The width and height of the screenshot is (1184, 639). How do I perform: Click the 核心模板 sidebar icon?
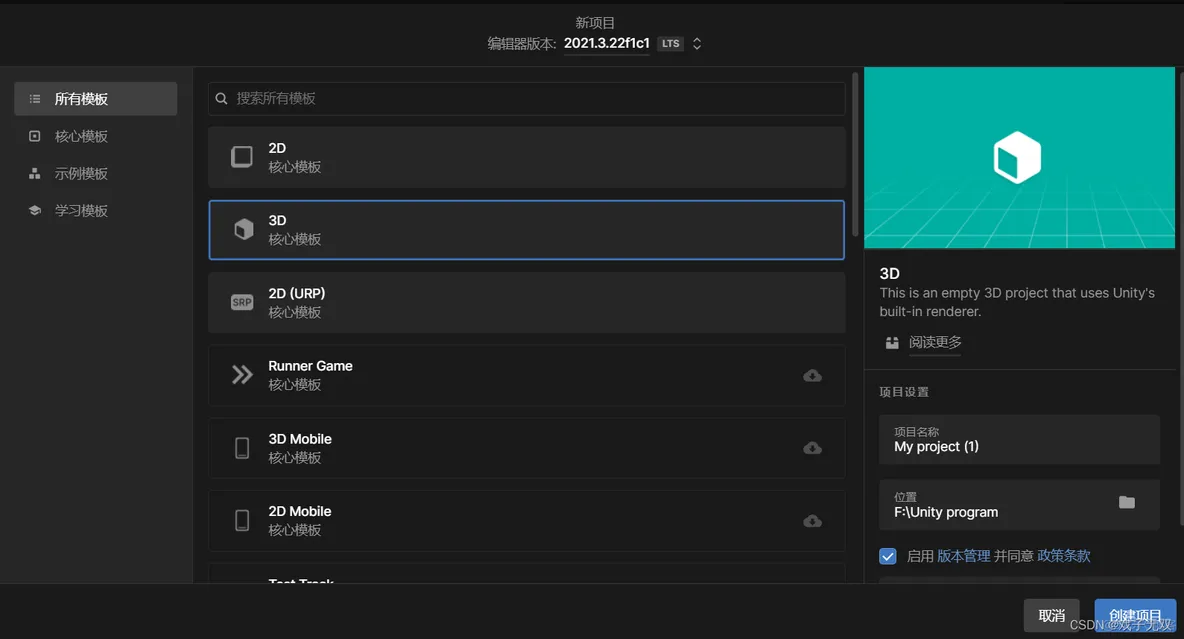[35, 136]
